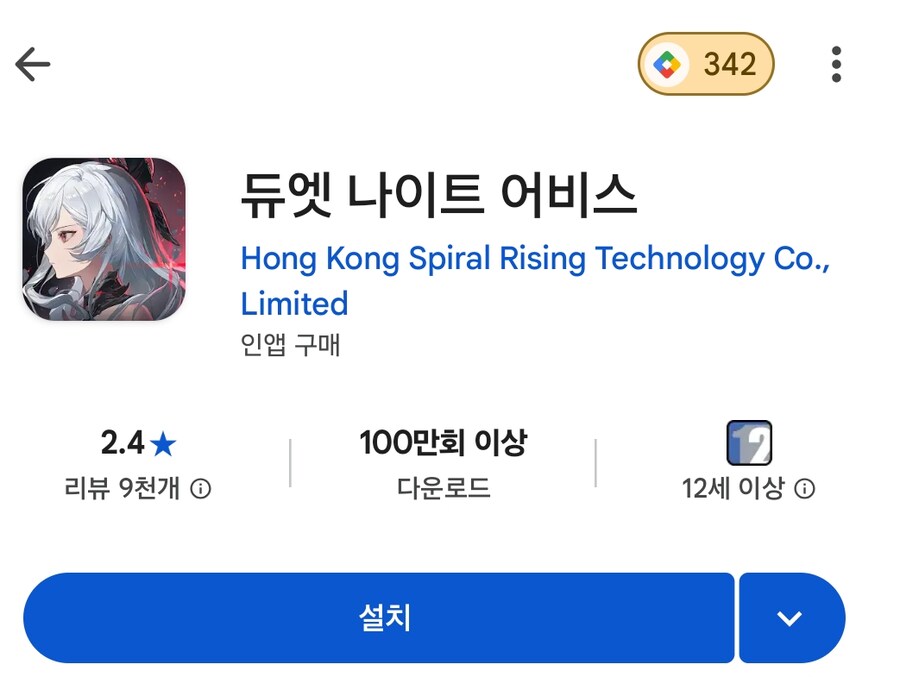Tap 다운로드 label under download count
Image resolution: width=900 pixels, height=677 pixels.
[x=443, y=489]
